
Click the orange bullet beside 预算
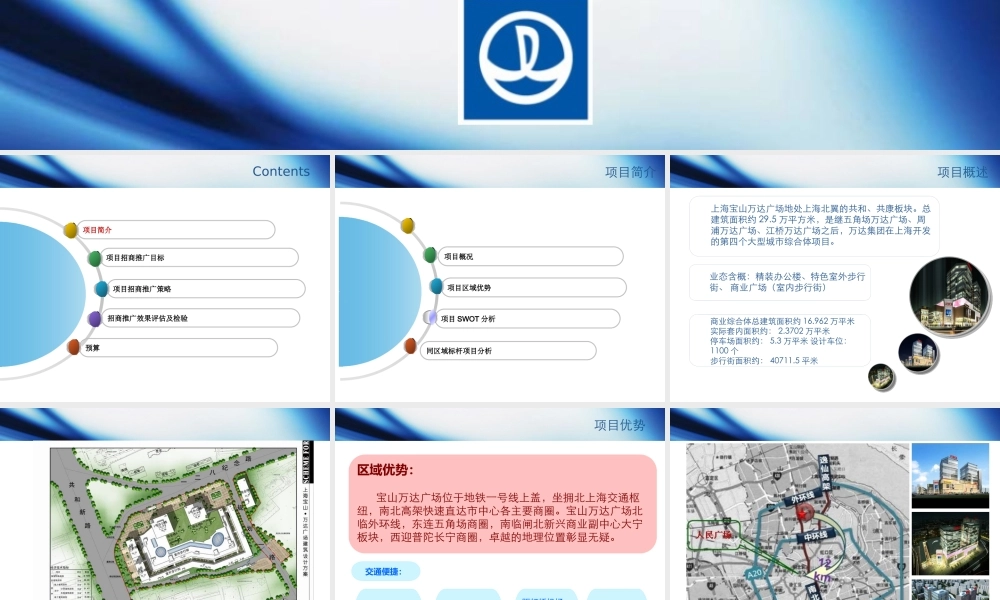[x=73, y=347]
